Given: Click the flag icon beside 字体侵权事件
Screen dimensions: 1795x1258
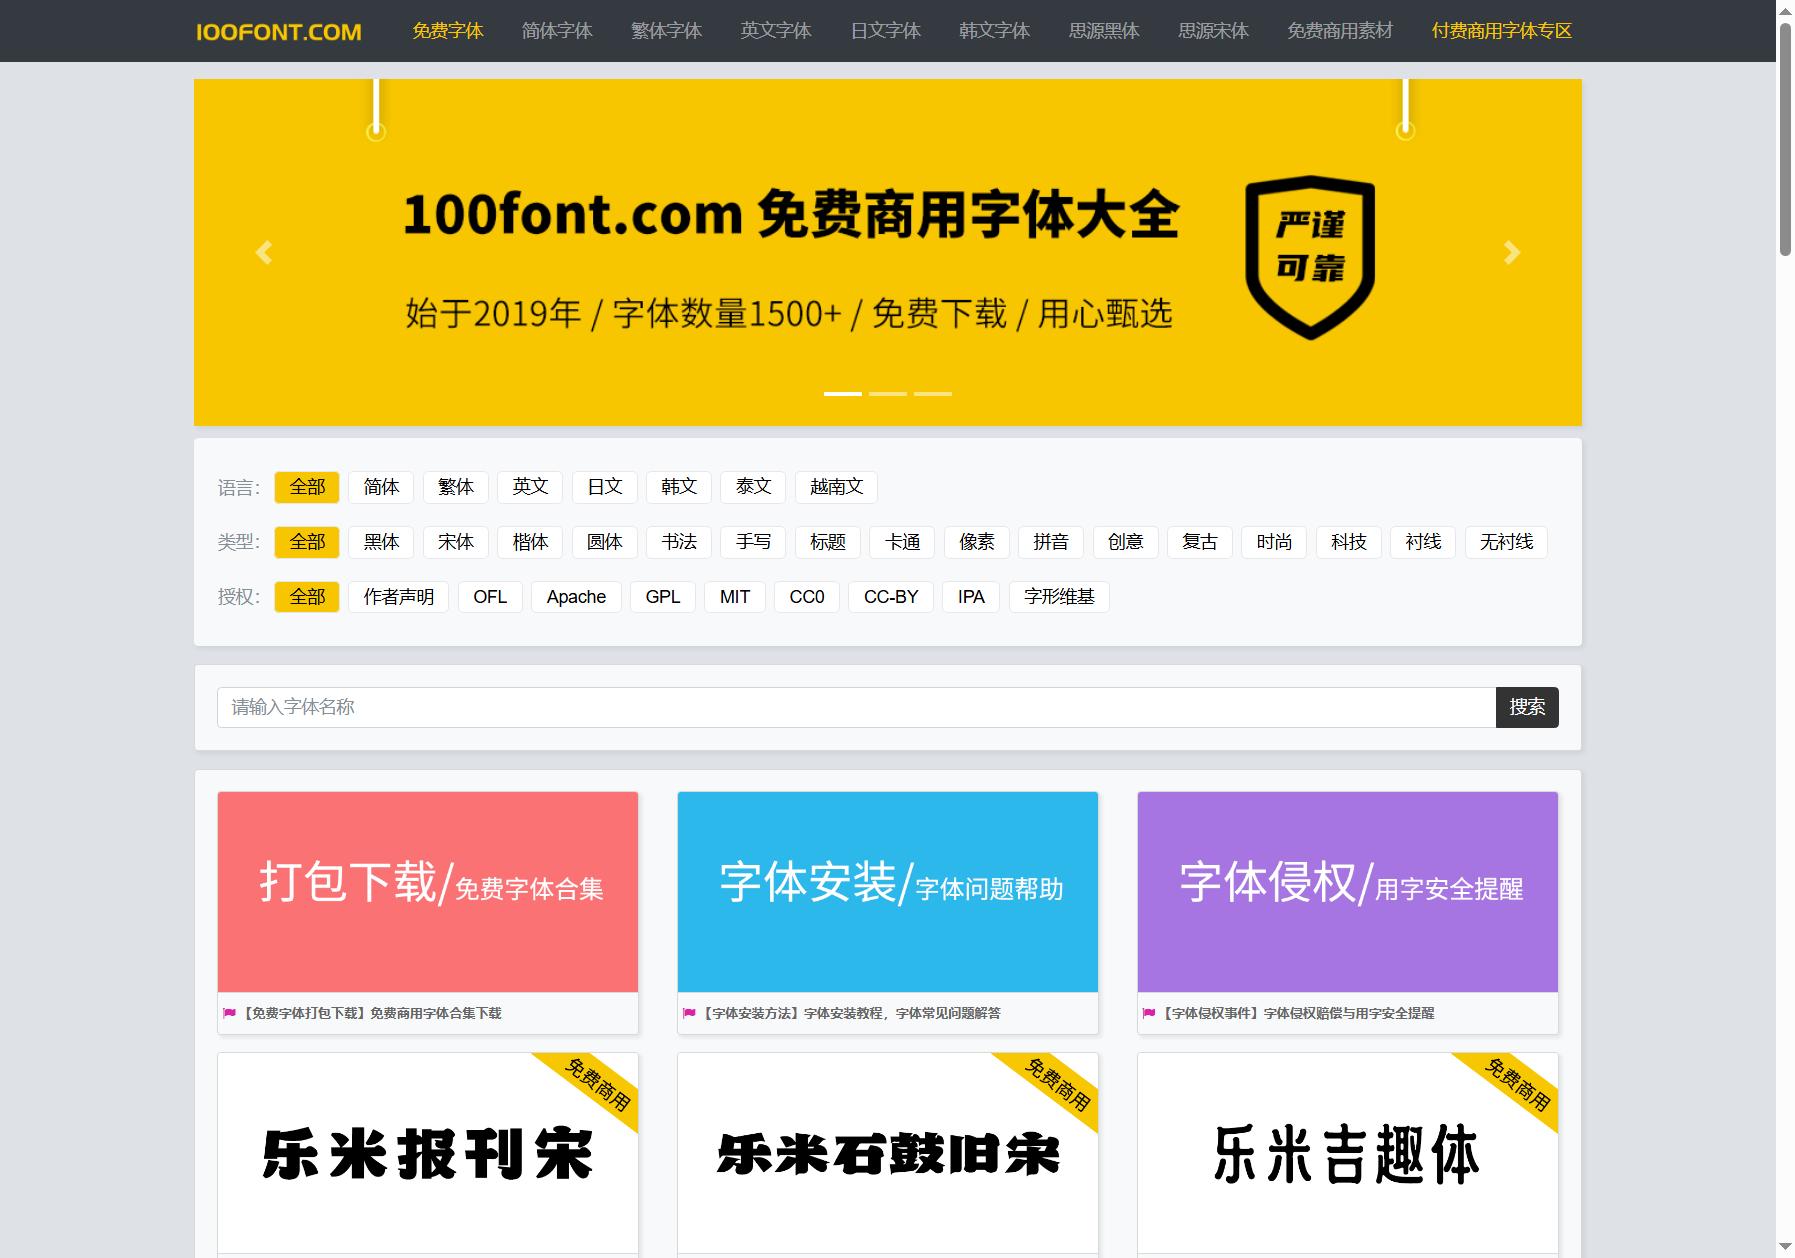Looking at the screenshot, I should tap(1149, 1013).
